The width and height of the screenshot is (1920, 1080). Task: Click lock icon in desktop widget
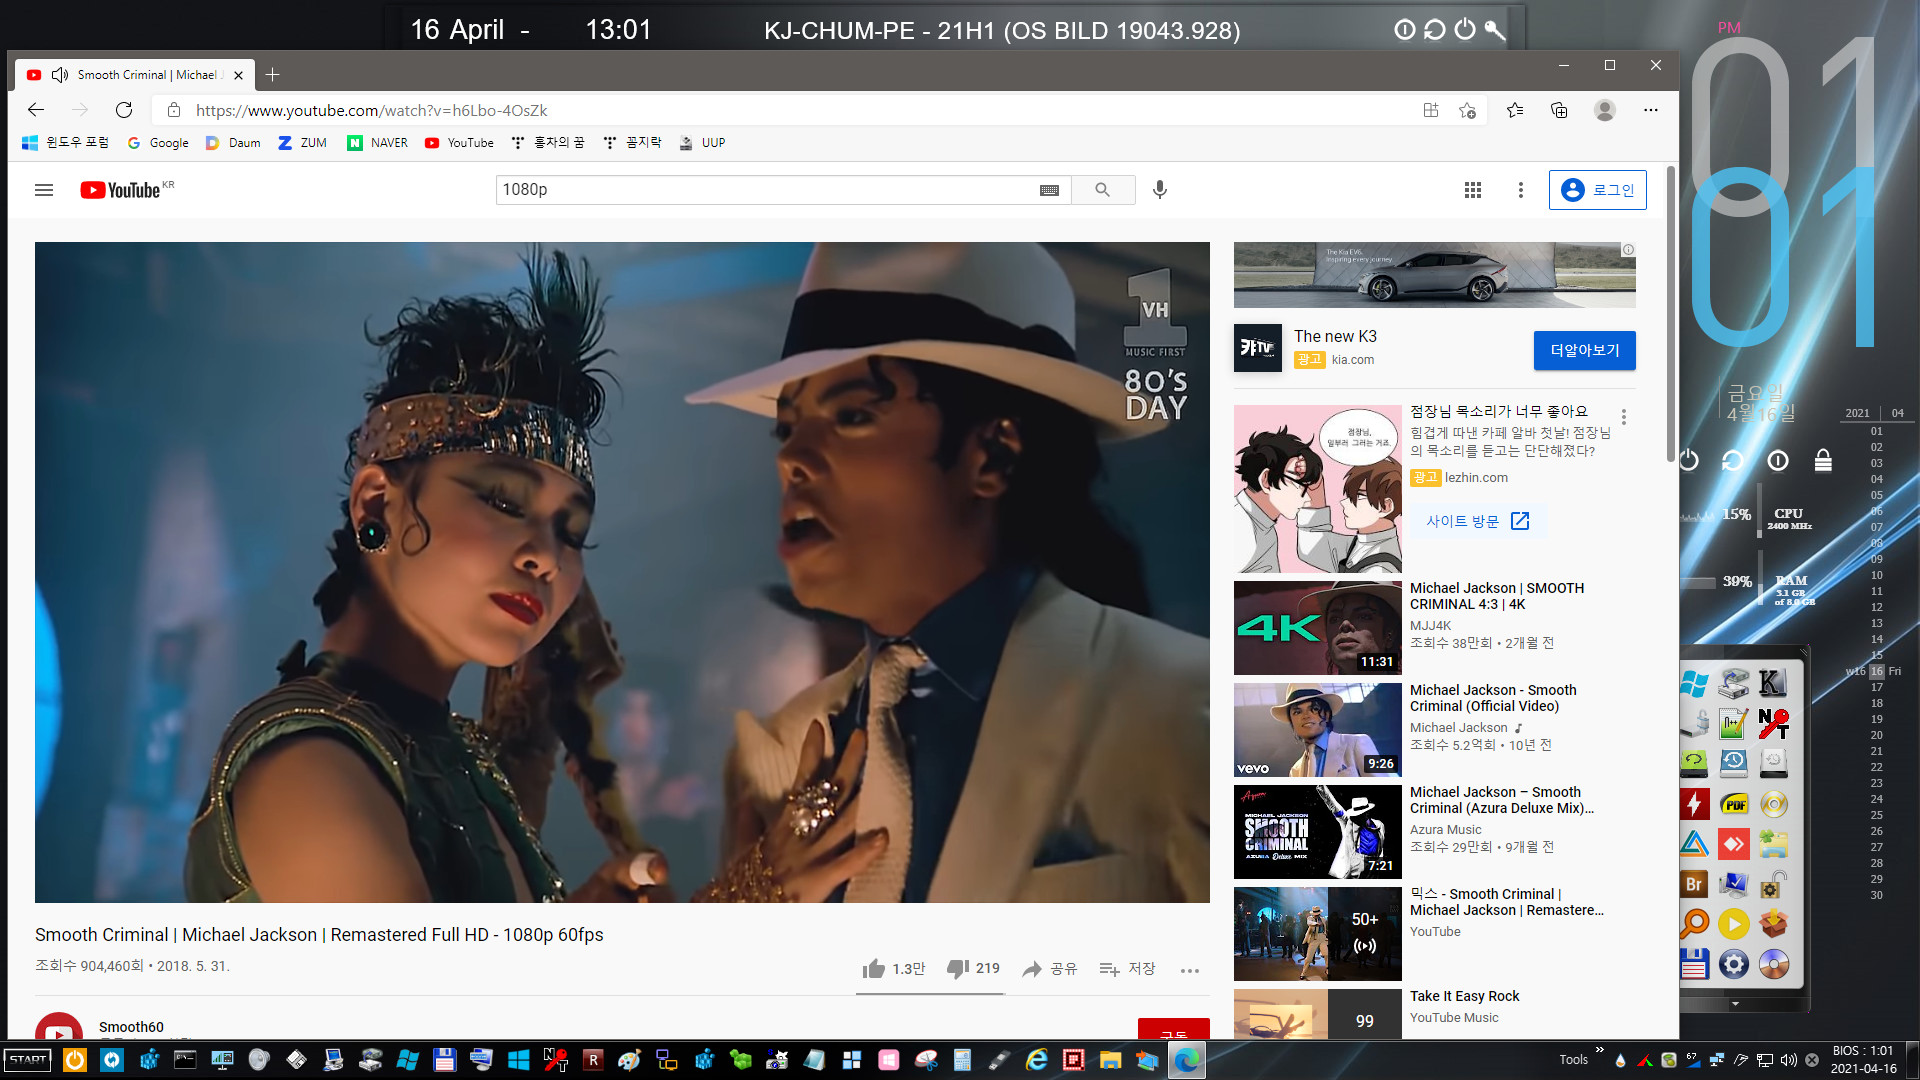1823,460
